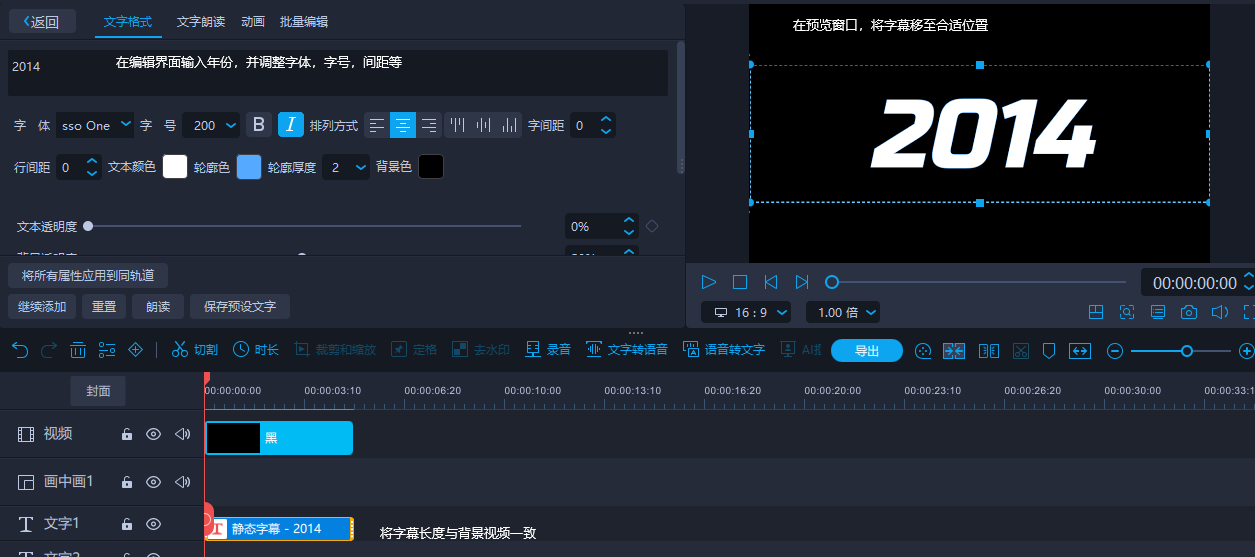Switch to the 文字朗读 tab
The height and width of the screenshot is (557, 1255).
click(201, 21)
